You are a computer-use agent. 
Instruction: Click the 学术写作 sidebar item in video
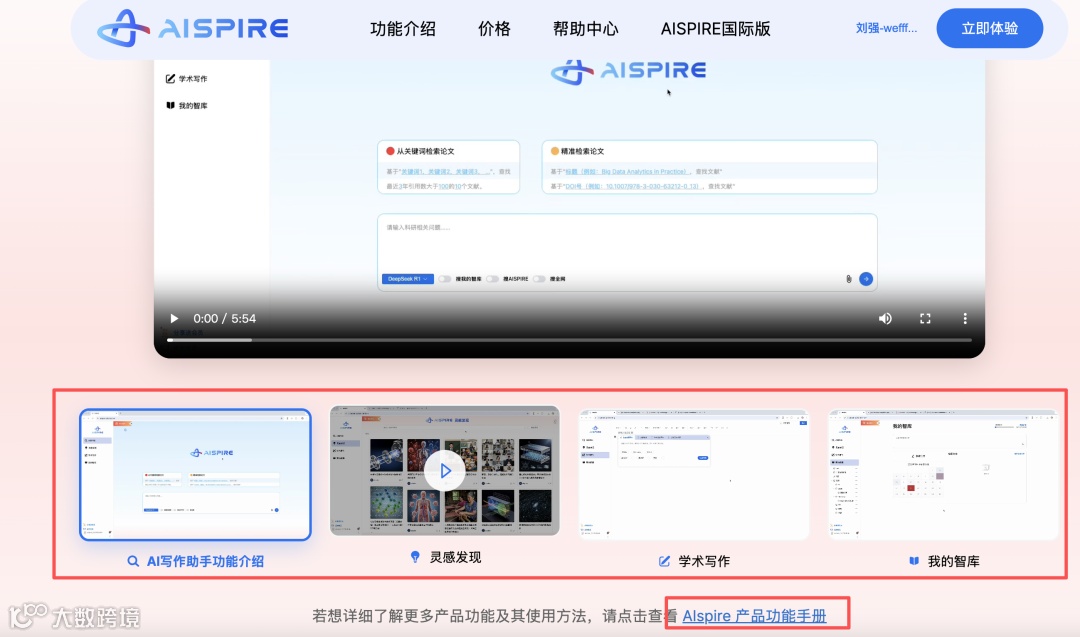click(187, 79)
